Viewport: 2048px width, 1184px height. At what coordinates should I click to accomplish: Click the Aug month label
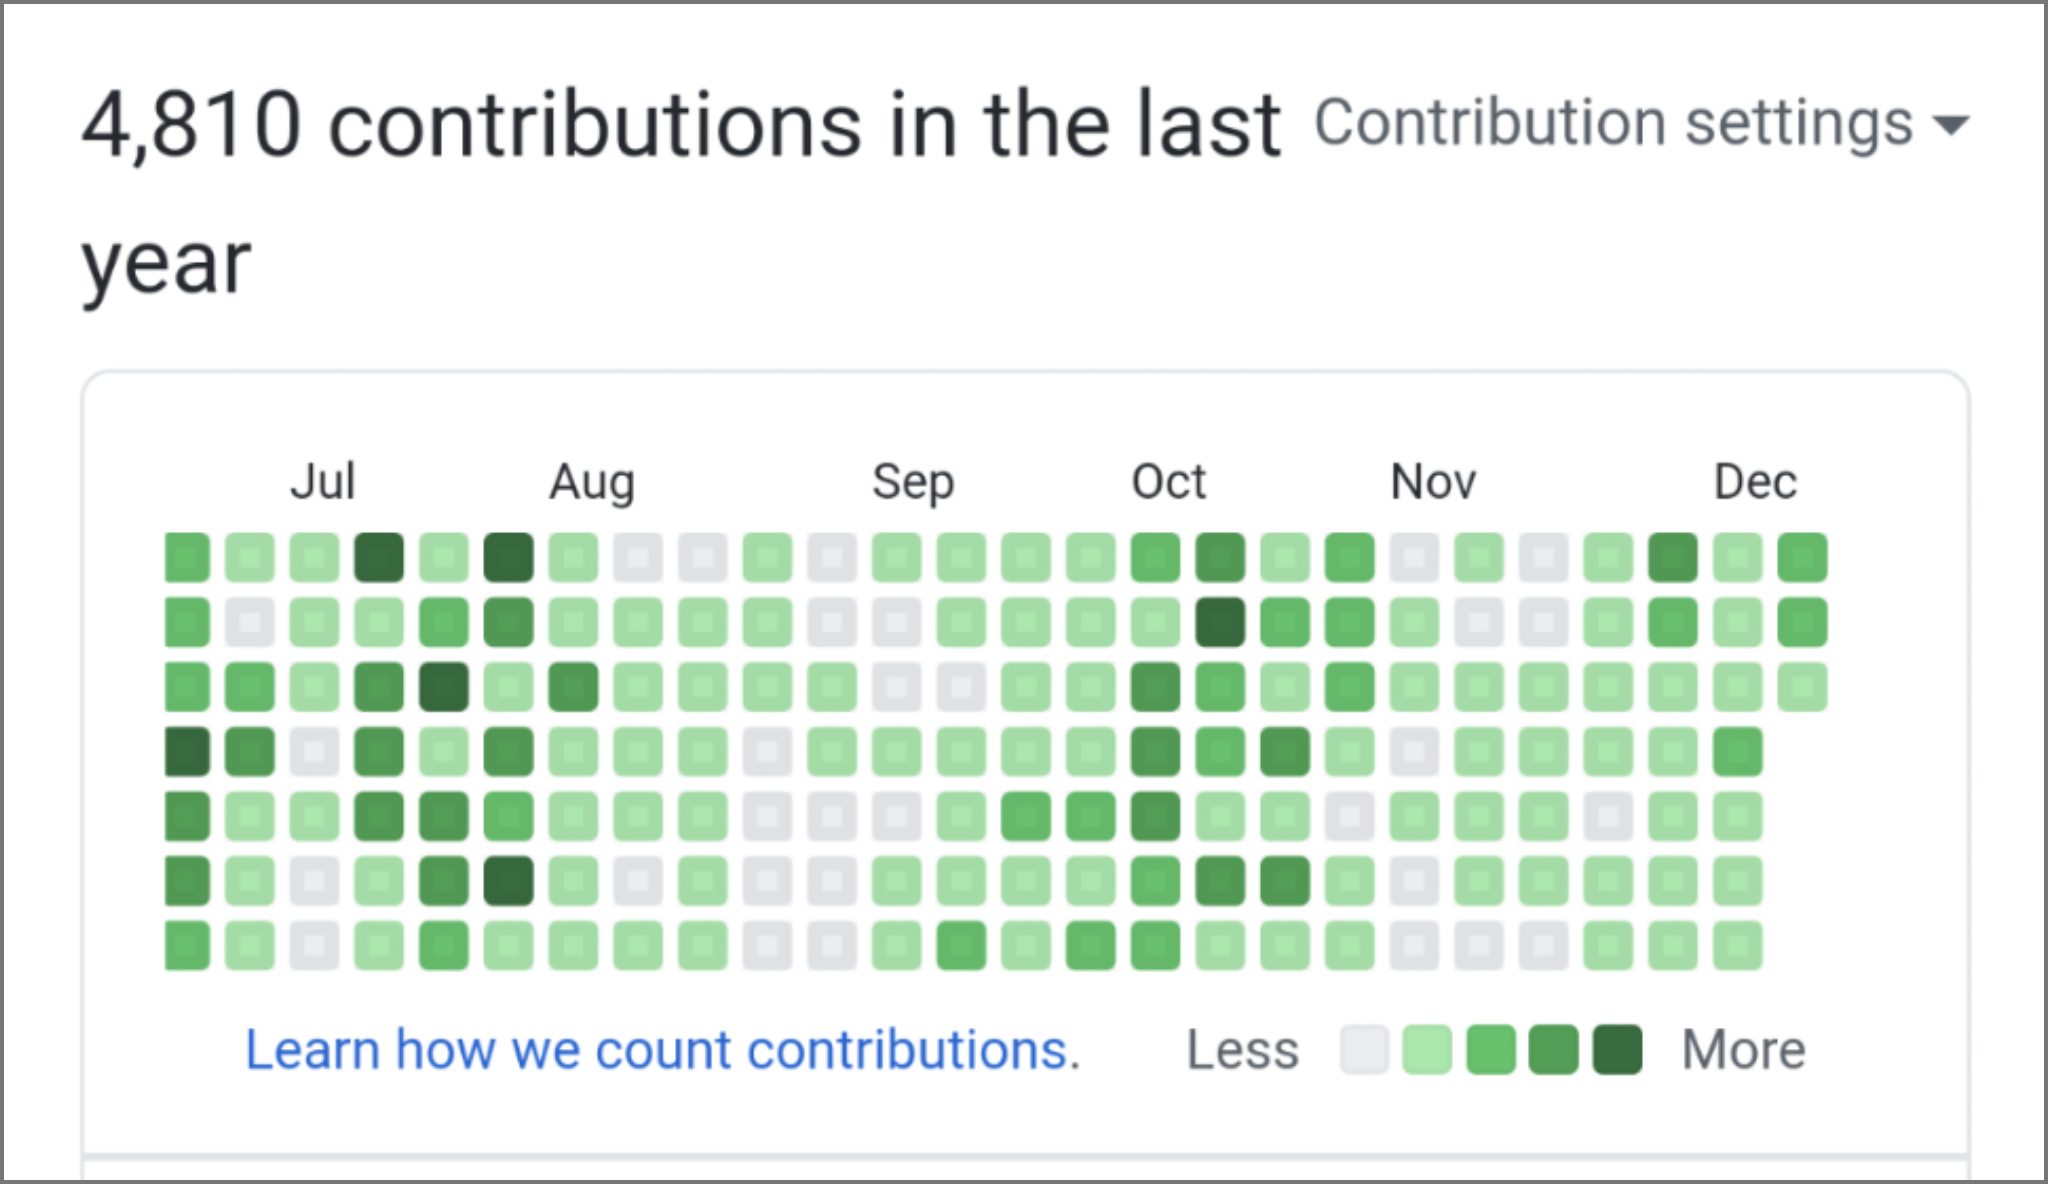point(592,482)
